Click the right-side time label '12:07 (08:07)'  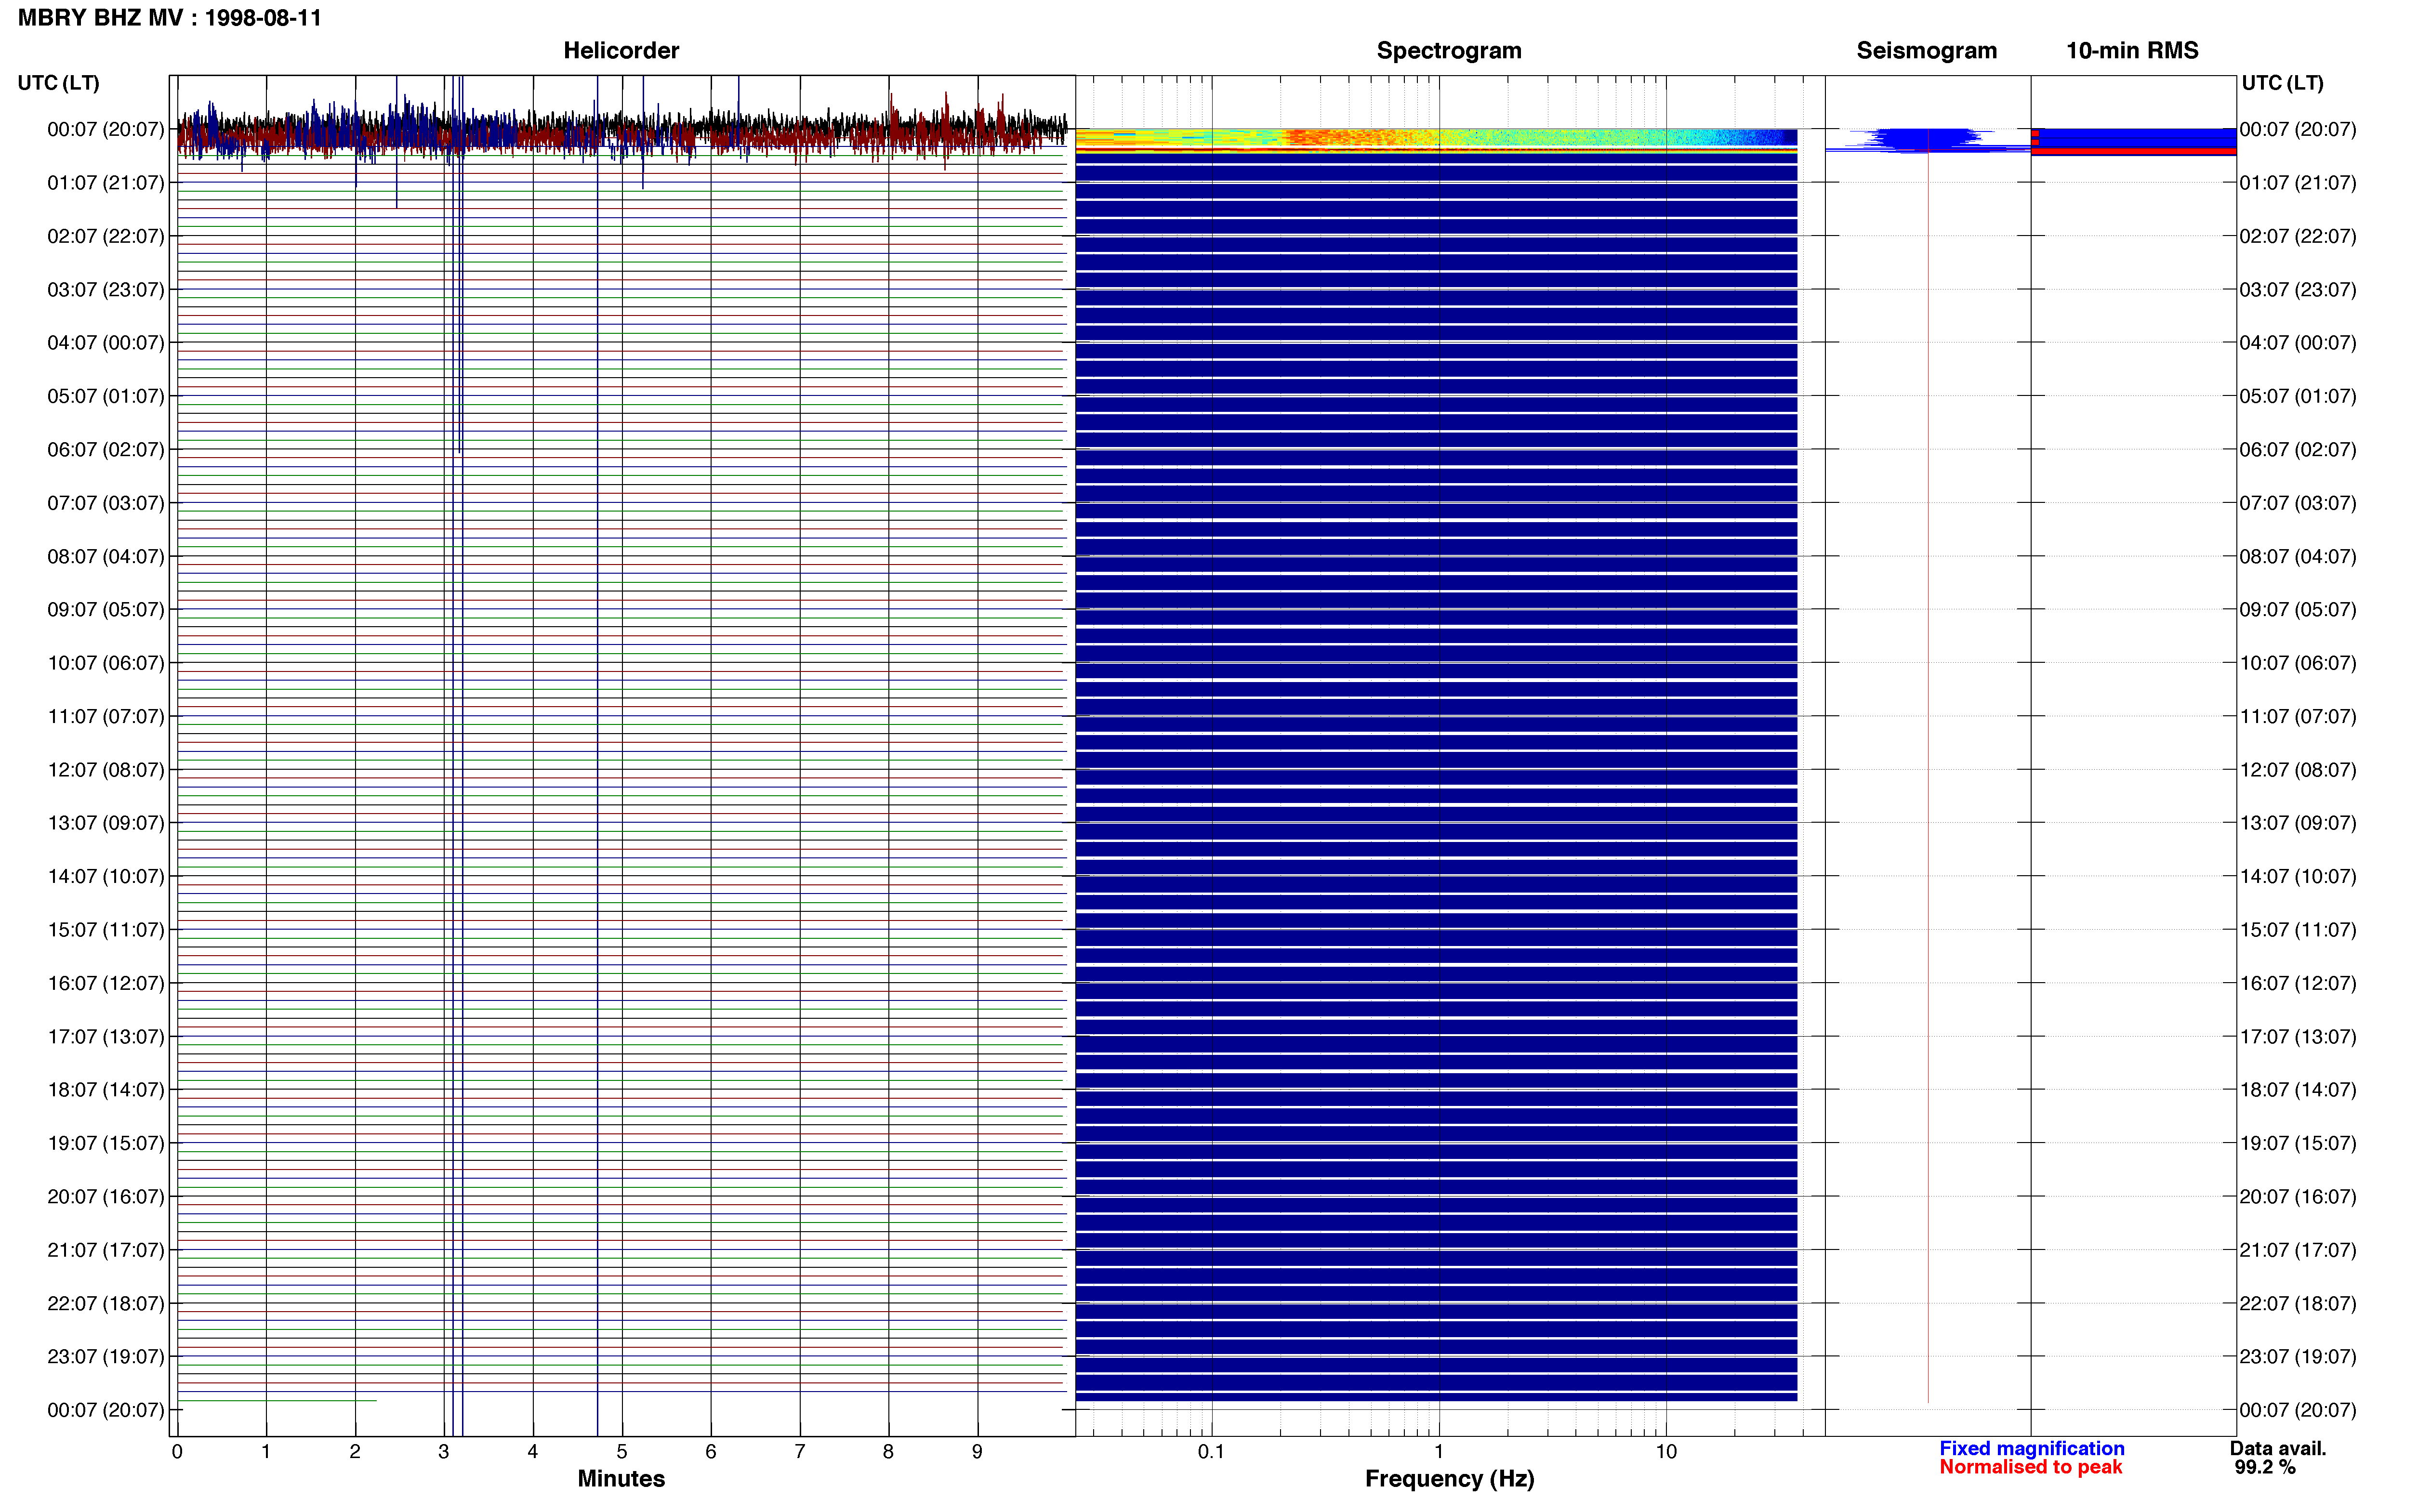(2298, 770)
